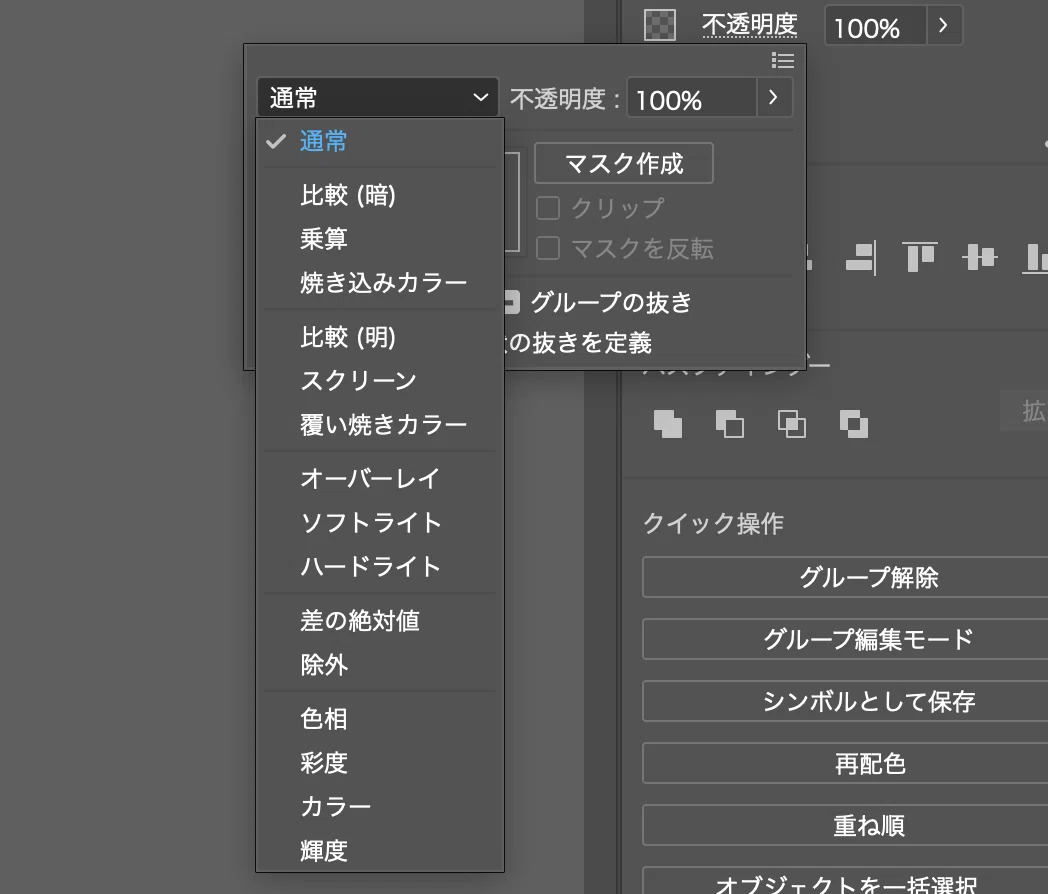Choose 差の絶対値 blend mode
The width and height of the screenshot is (1048, 894).
[x=380, y=621]
